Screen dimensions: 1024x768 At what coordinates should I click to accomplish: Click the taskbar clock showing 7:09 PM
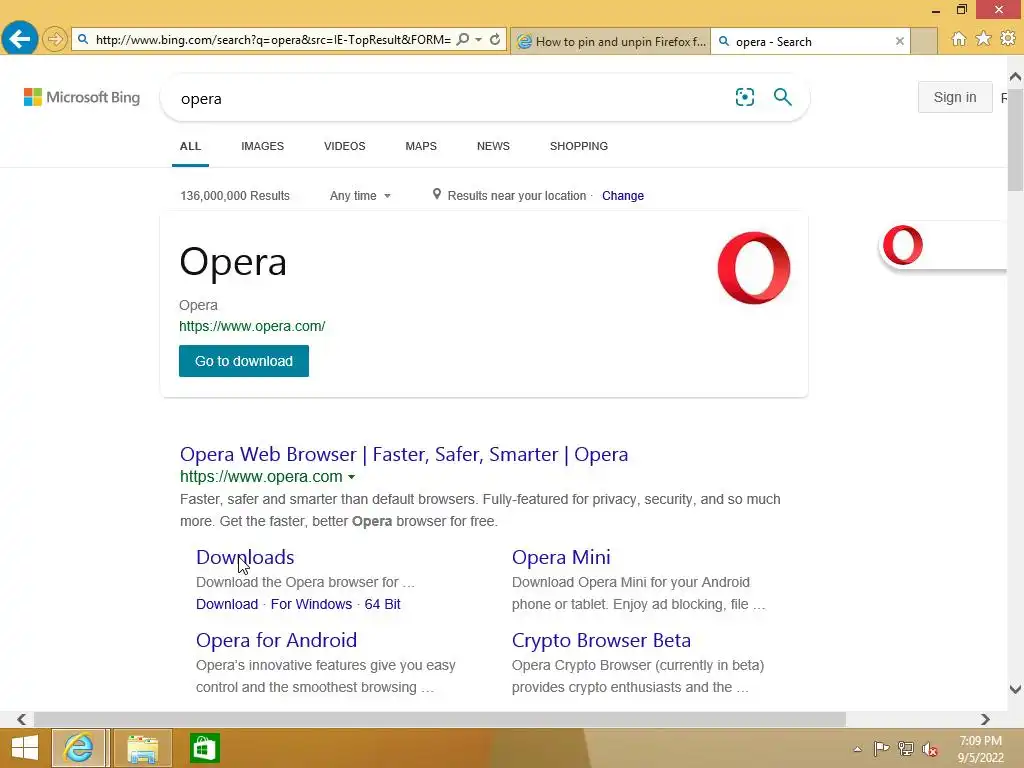980,749
